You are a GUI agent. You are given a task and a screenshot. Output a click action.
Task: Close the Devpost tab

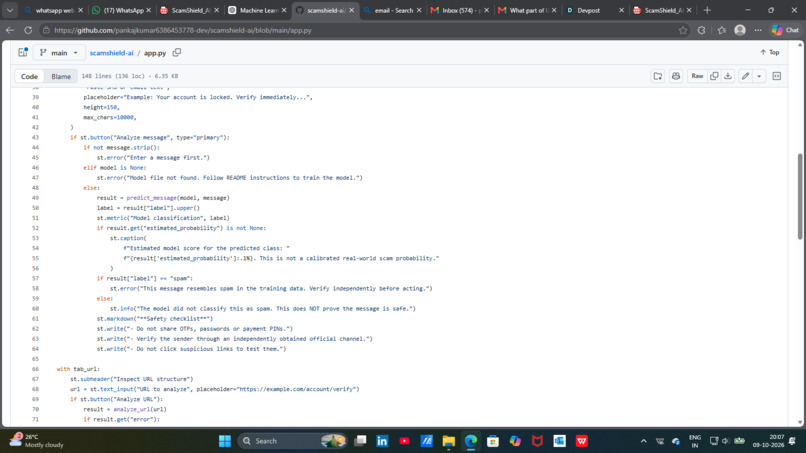tap(621, 10)
